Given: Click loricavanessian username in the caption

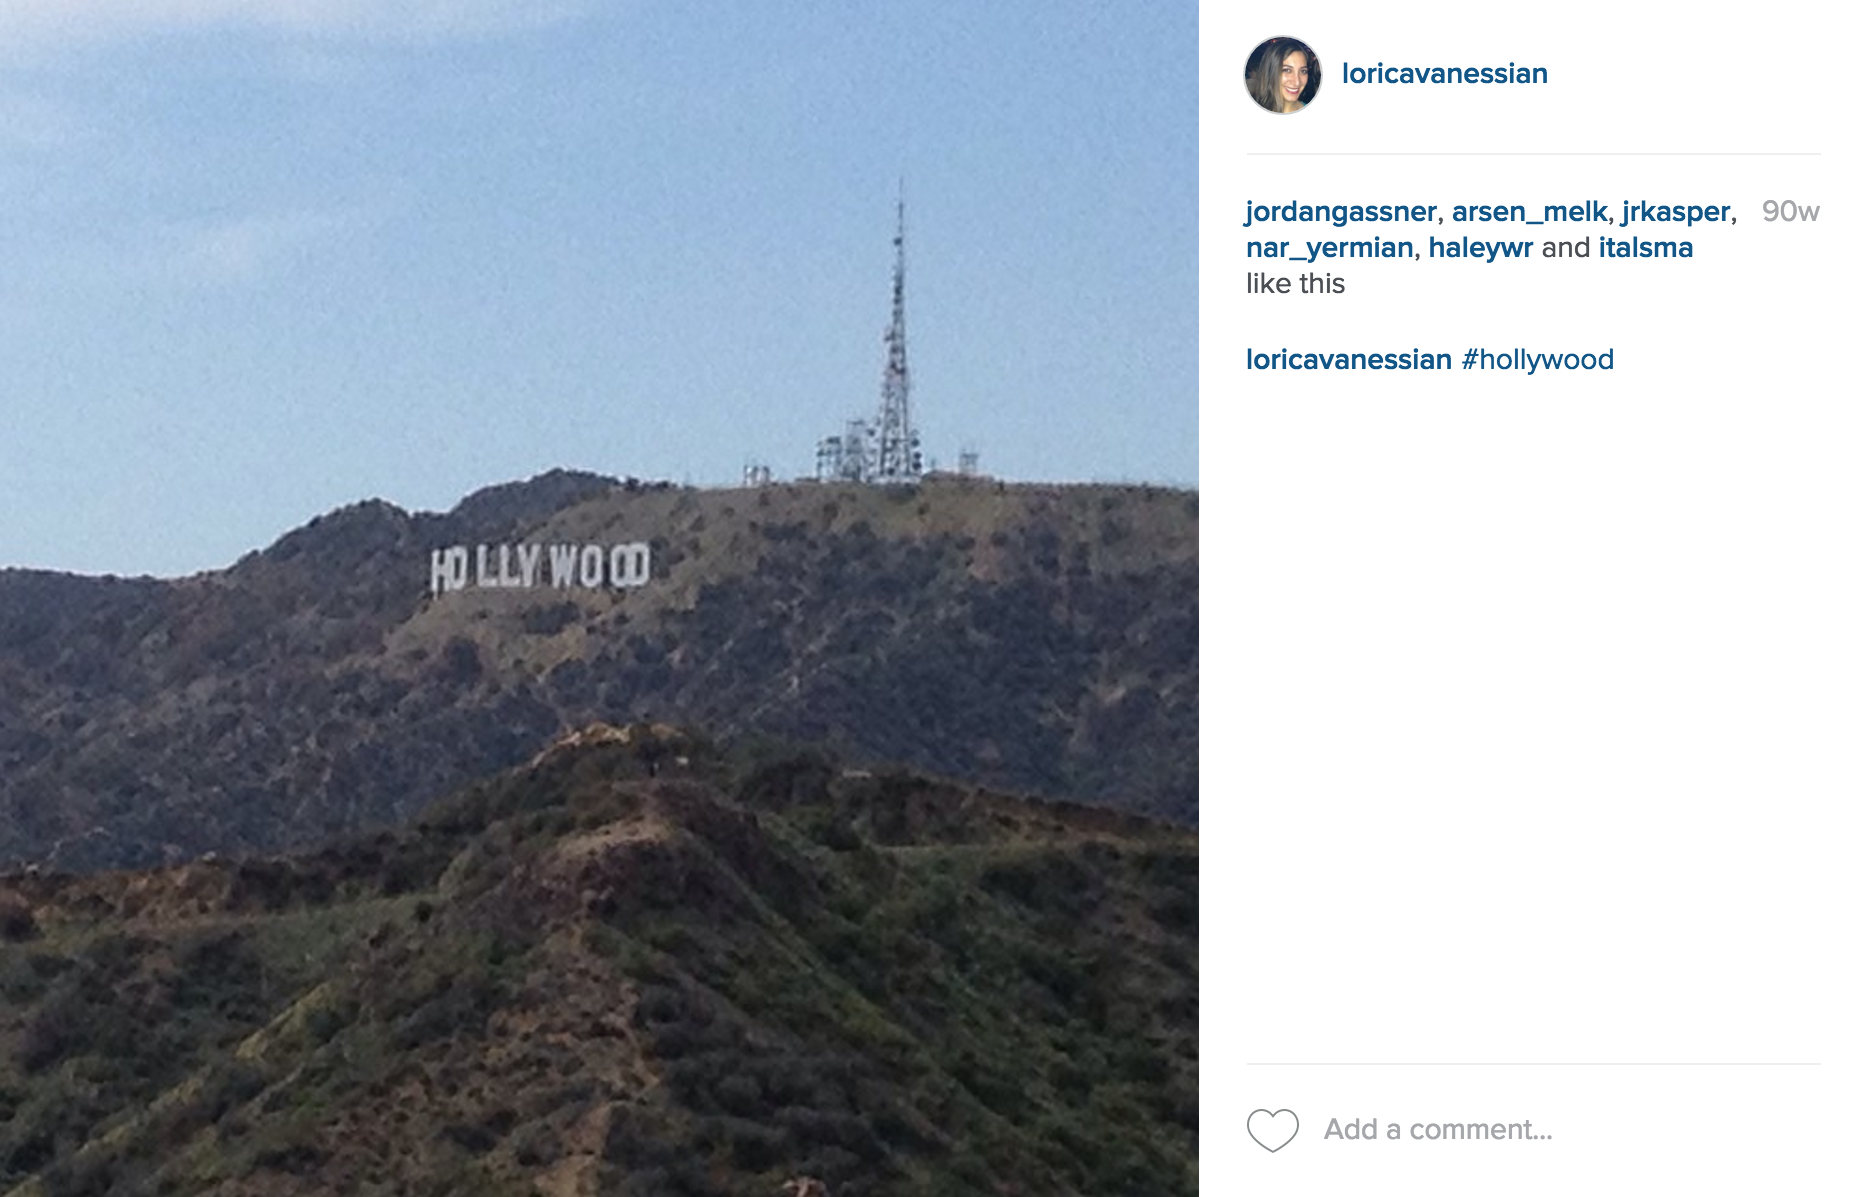Looking at the screenshot, I should coord(1348,360).
